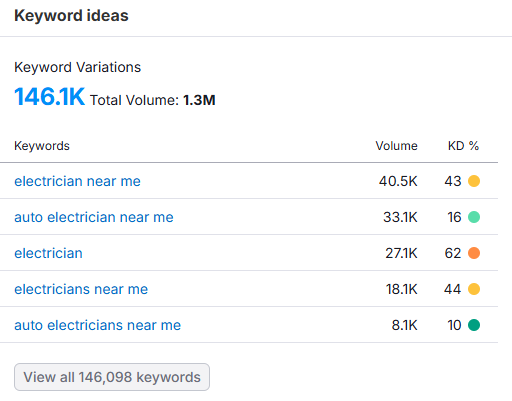Open the 'electrician near me' keyword link
Viewport: 512px width, 401px height.
(77, 181)
